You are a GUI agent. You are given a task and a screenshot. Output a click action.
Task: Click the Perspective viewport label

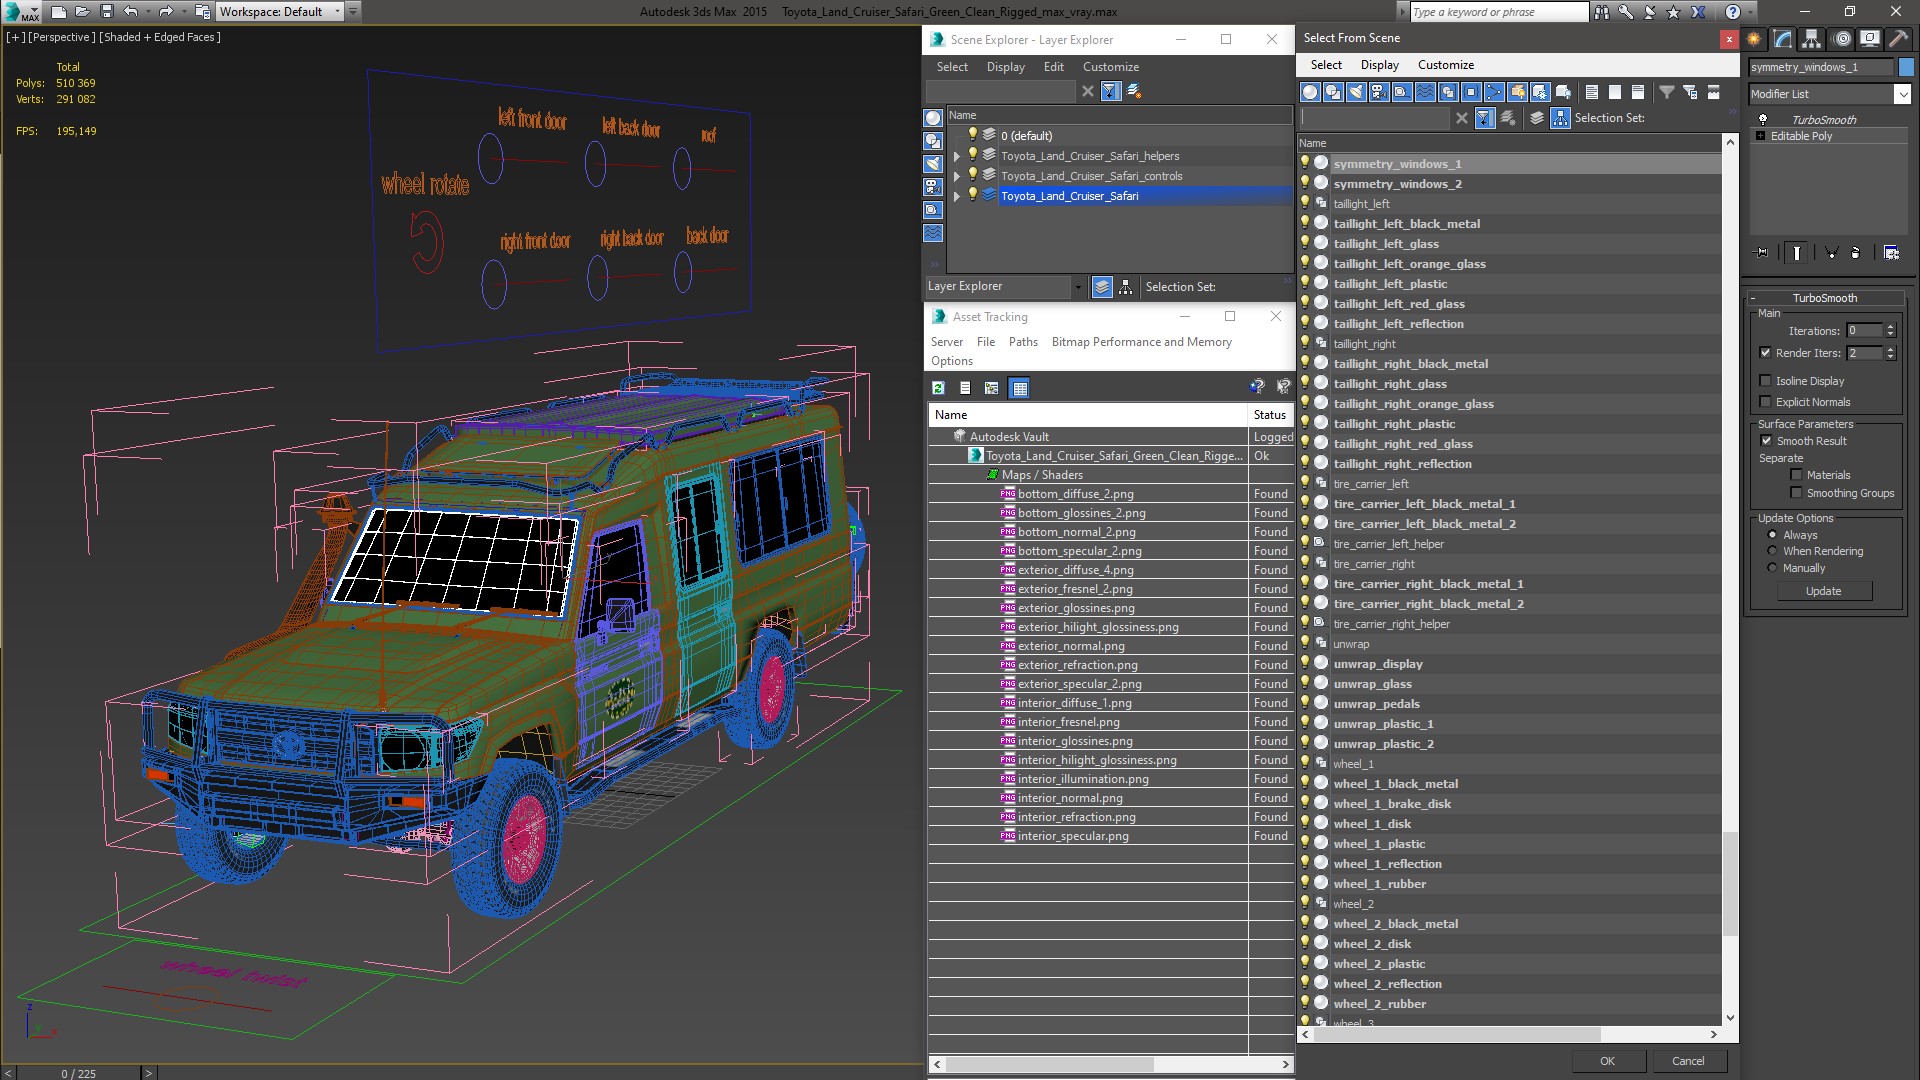pyautogui.click(x=62, y=37)
